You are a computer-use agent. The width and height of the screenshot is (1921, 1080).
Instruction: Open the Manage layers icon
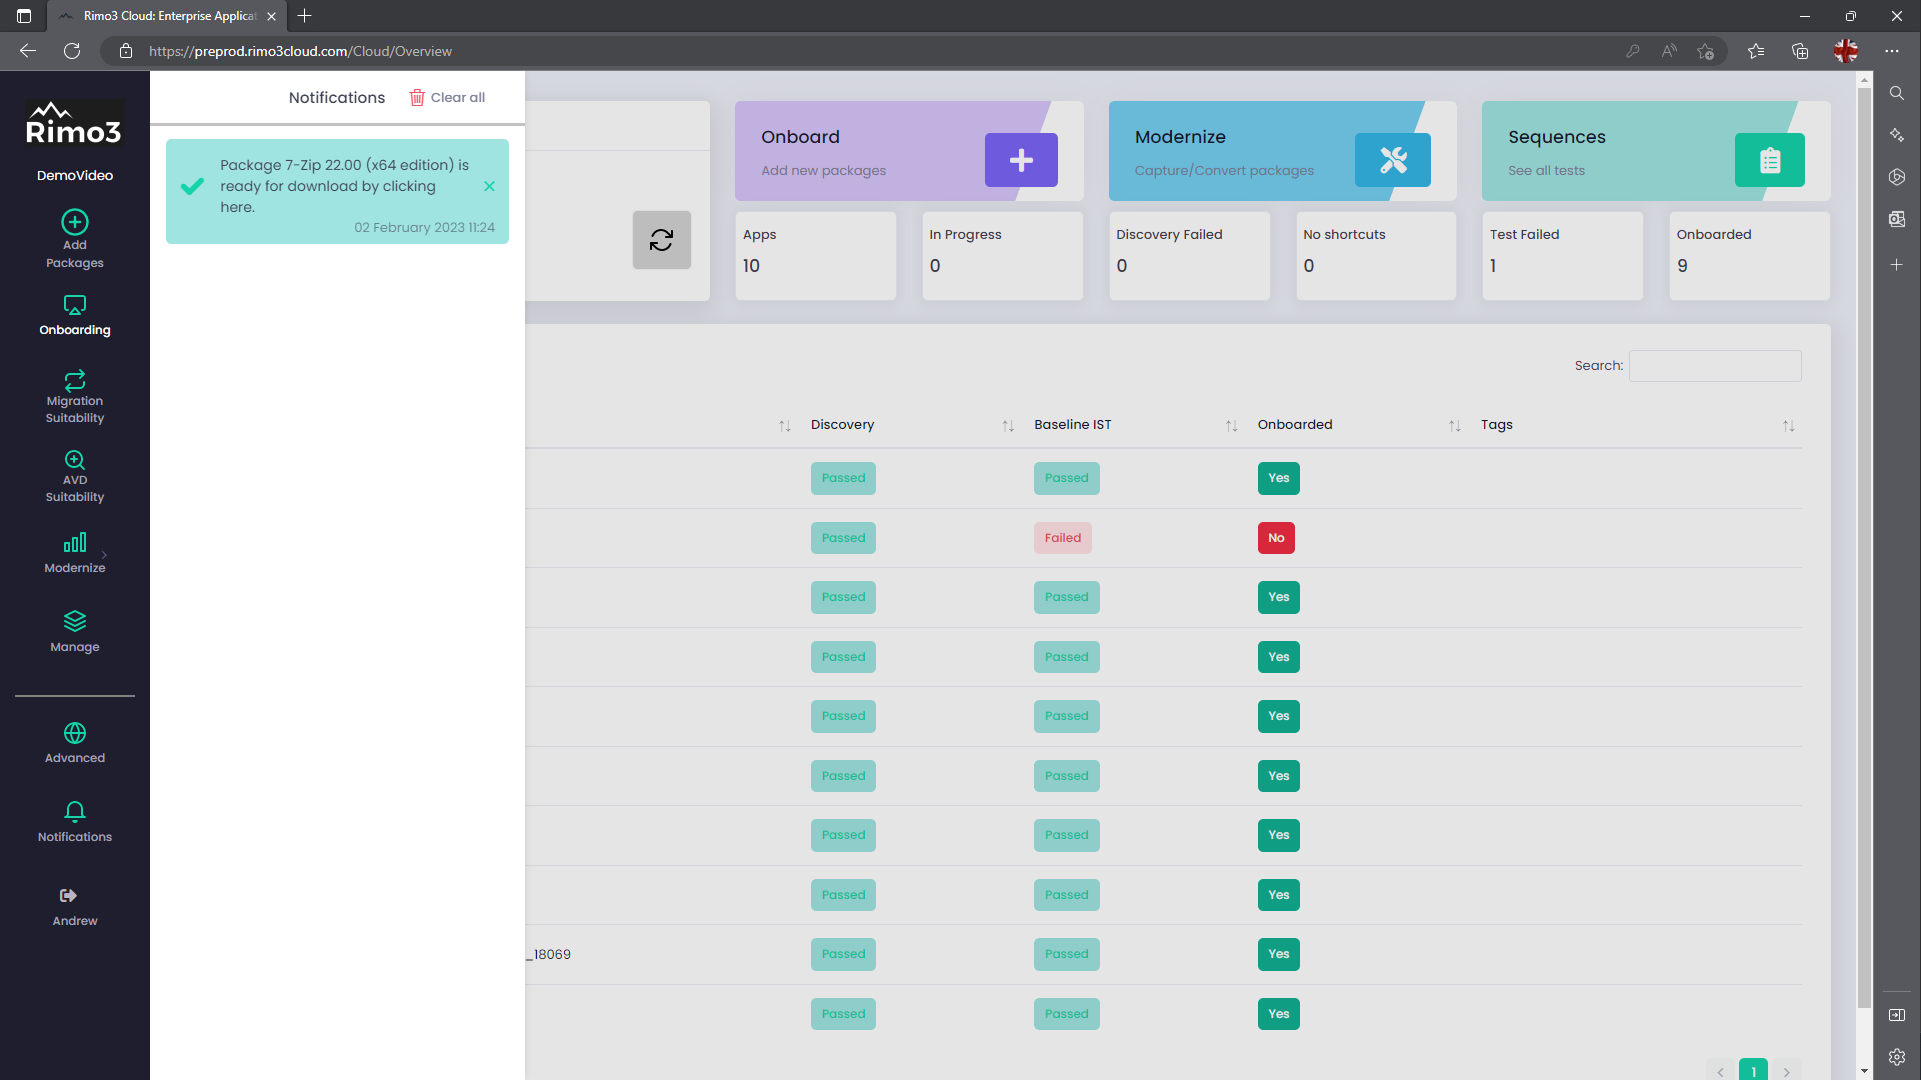(x=75, y=621)
